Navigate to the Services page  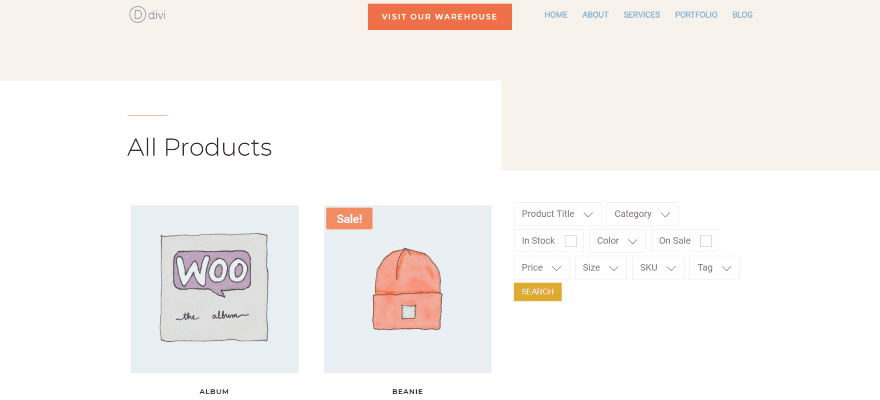click(x=641, y=15)
